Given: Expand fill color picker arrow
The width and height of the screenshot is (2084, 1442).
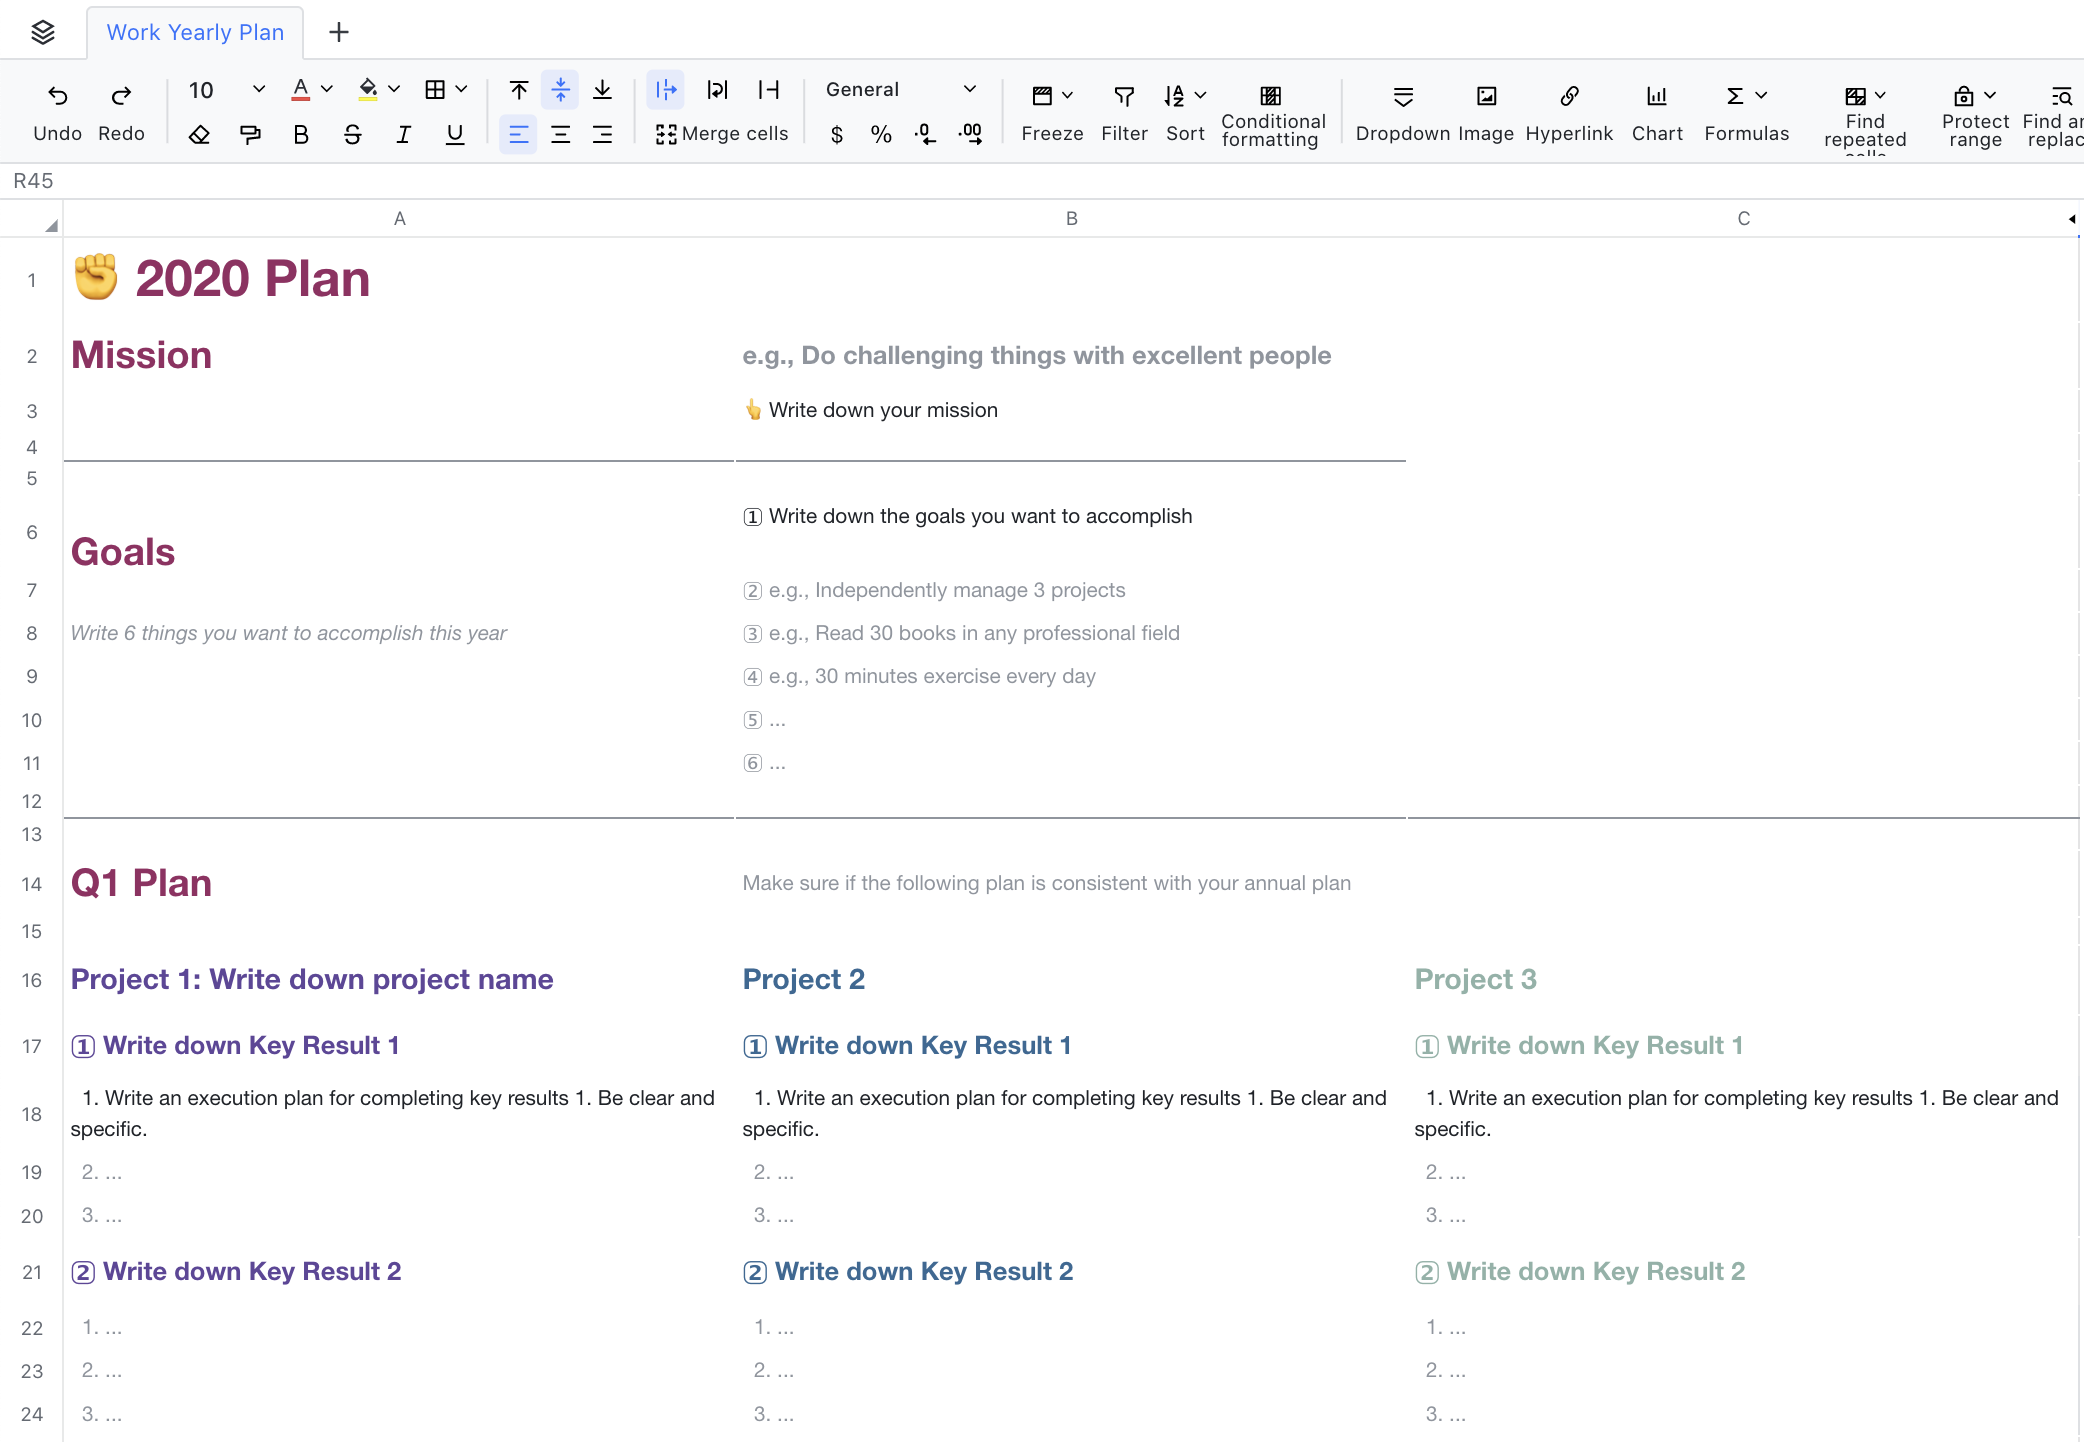Looking at the screenshot, I should pyautogui.click(x=394, y=90).
